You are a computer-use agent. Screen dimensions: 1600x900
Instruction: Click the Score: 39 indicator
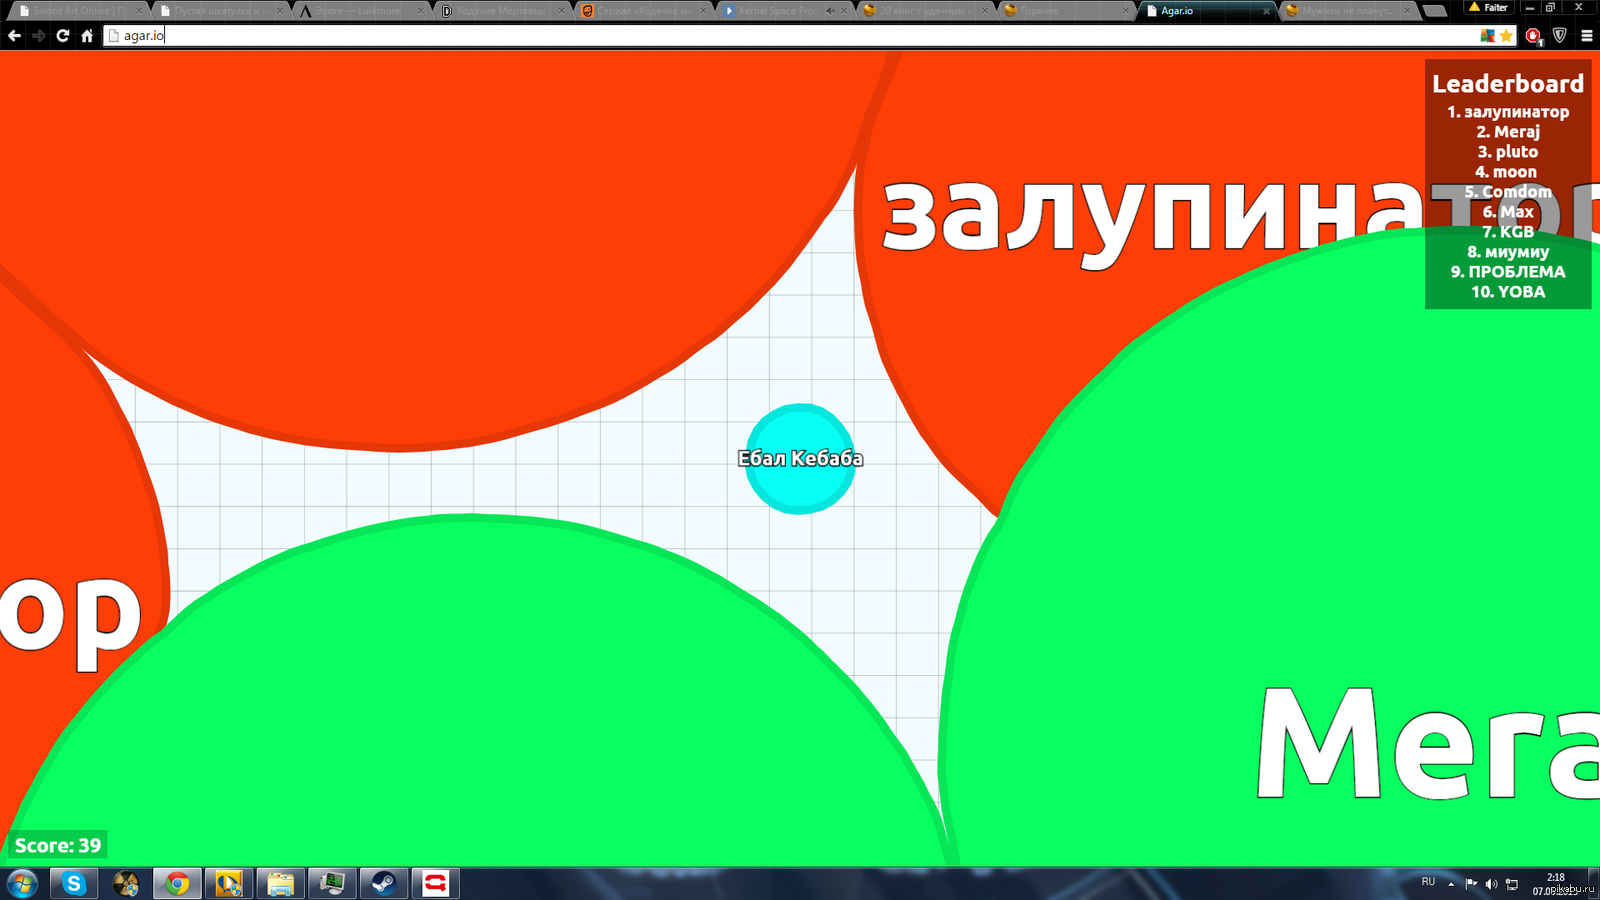pos(58,846)
